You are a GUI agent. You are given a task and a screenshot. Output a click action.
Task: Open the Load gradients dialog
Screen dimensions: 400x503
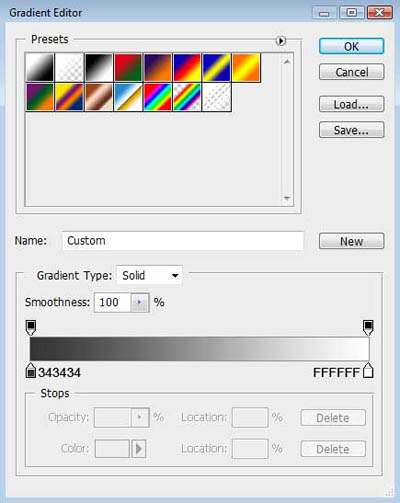point(351,104)
